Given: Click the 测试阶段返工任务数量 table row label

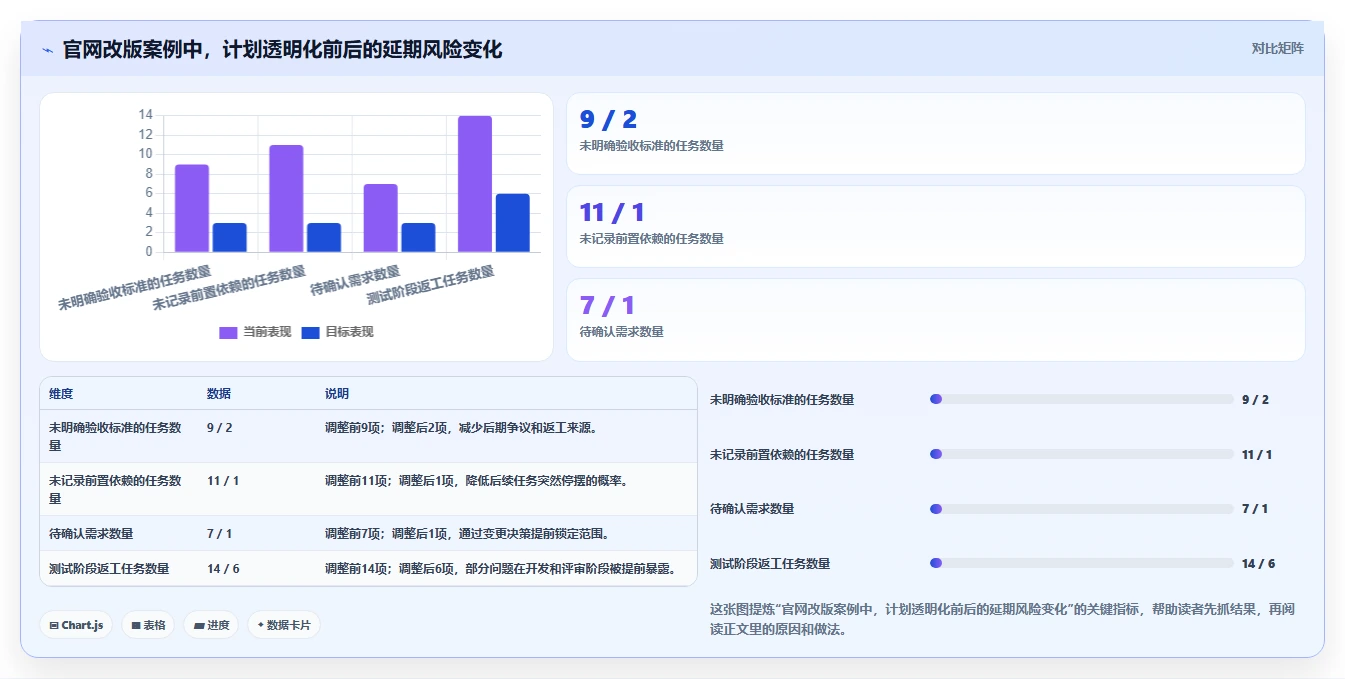Looking at the screenshot, I should click(x=109, y=568).
